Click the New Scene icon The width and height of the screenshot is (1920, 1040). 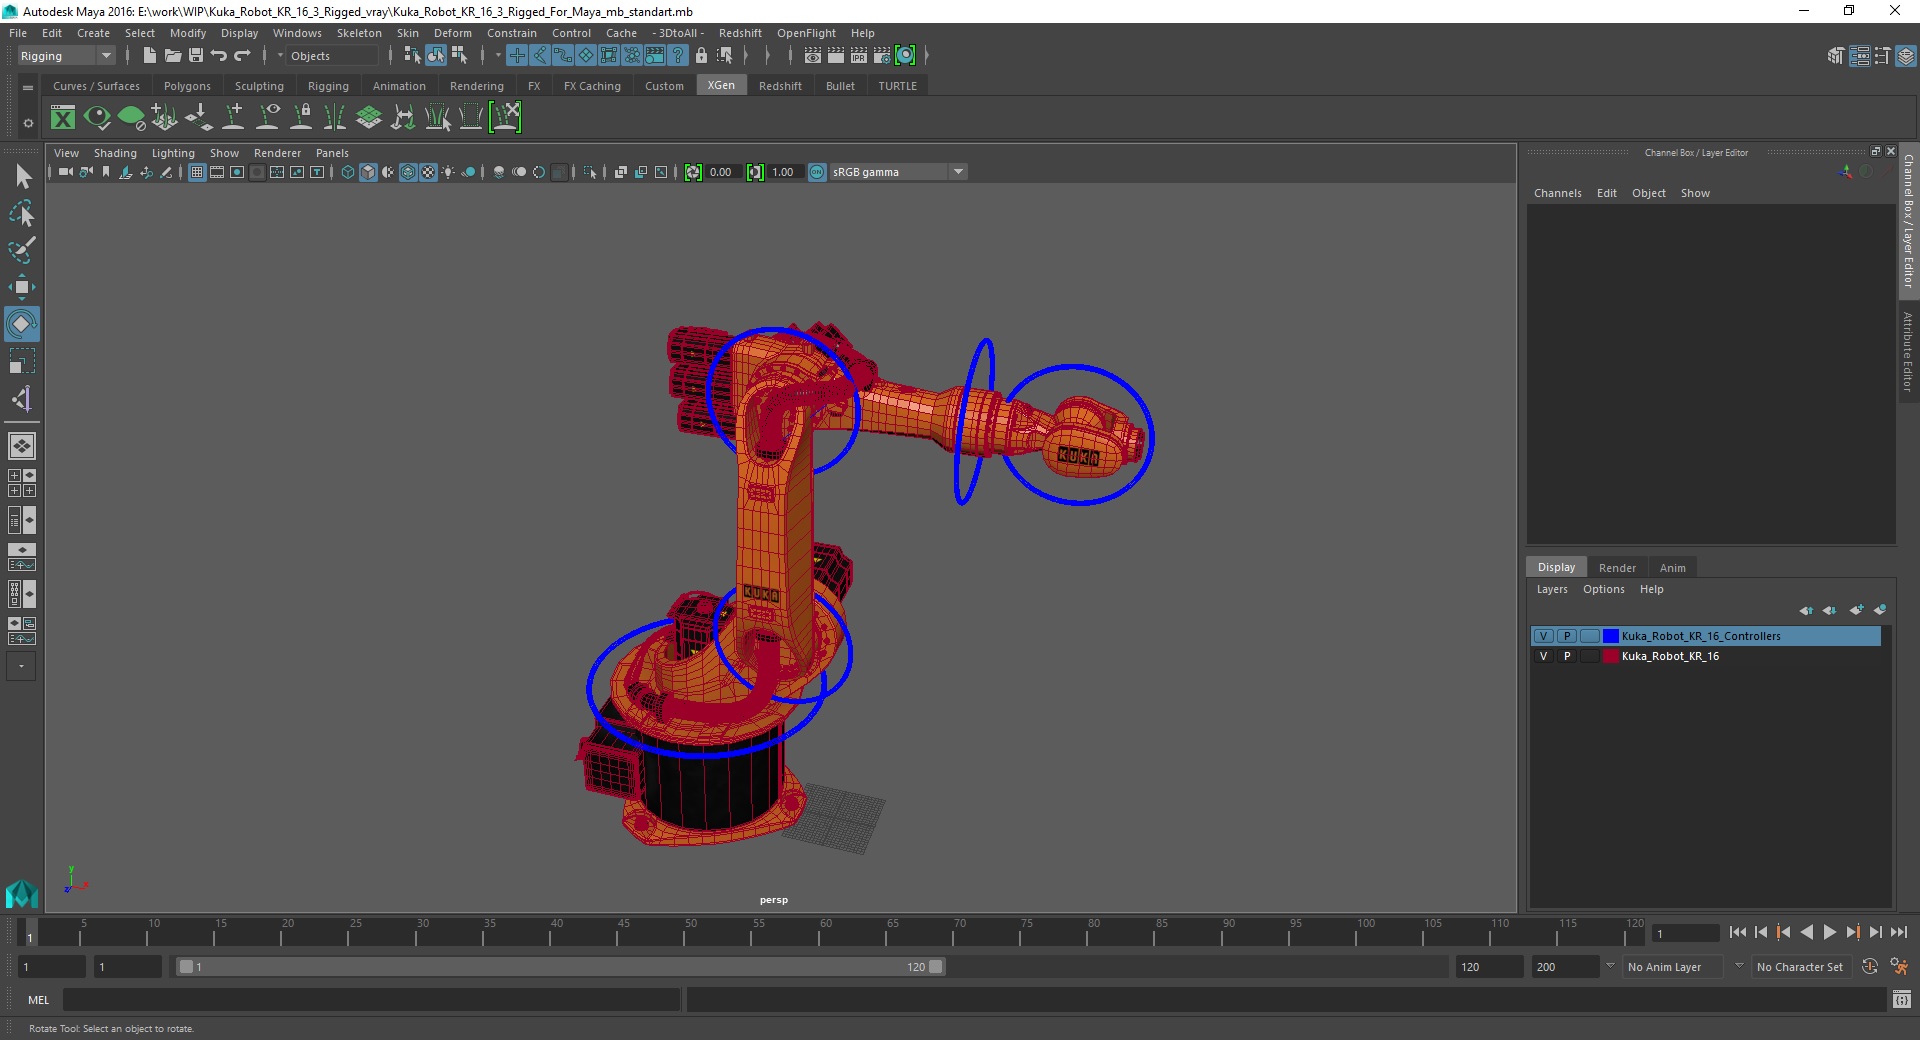point(149,56)
